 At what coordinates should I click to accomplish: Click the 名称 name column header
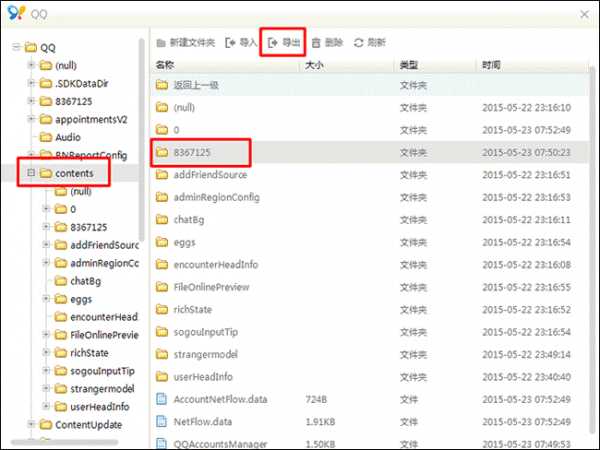tap(165, 65)
